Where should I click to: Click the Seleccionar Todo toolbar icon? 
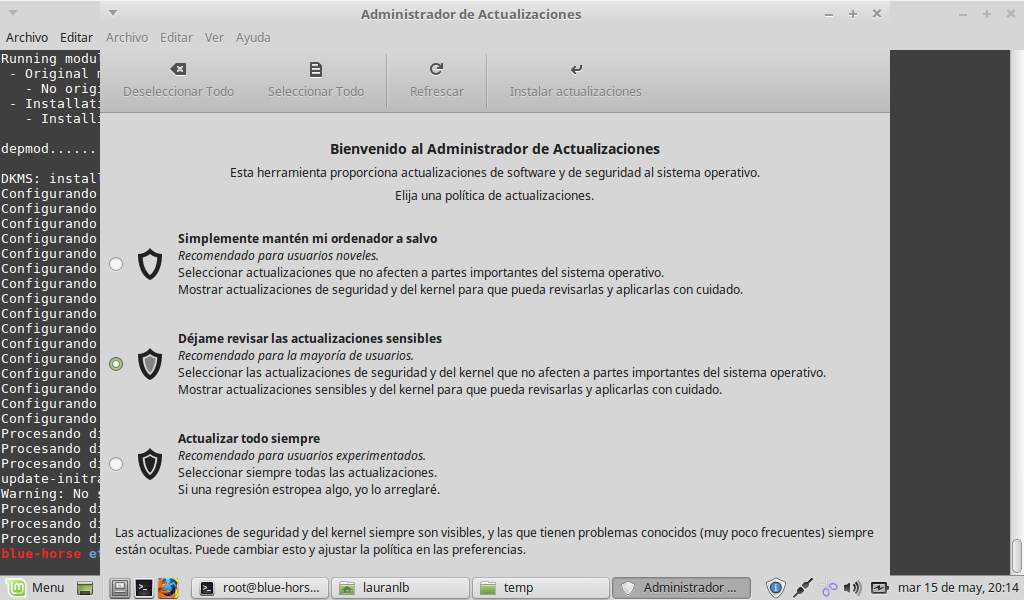coord(315,70)
